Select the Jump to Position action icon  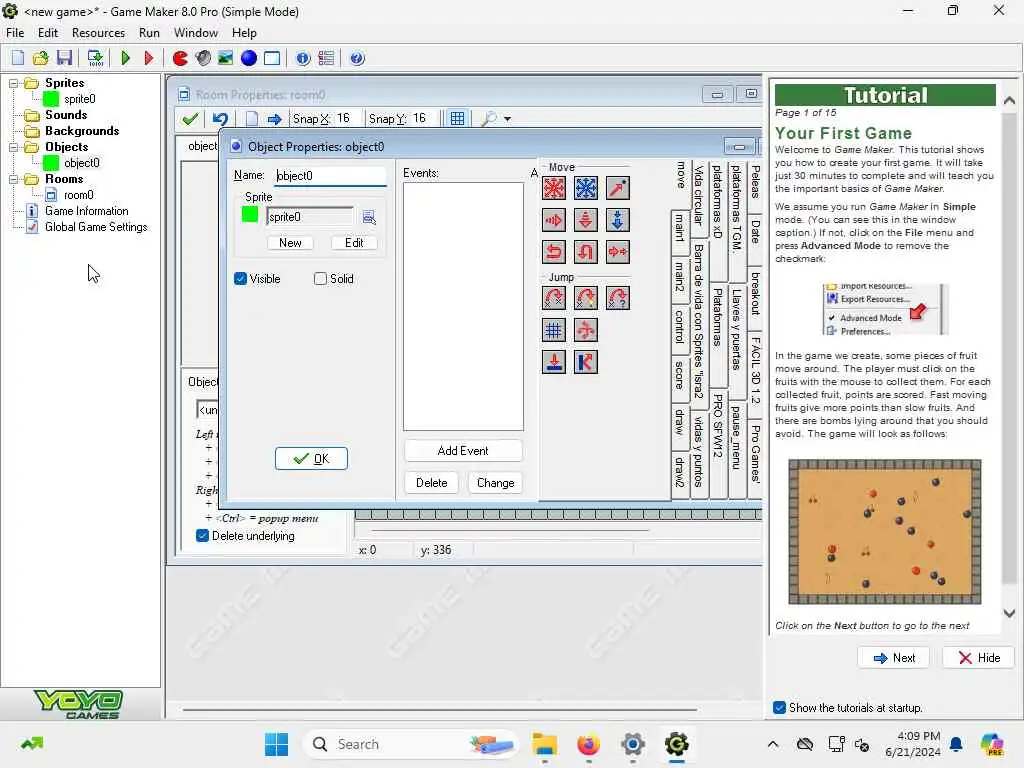[x=554, y=298]
